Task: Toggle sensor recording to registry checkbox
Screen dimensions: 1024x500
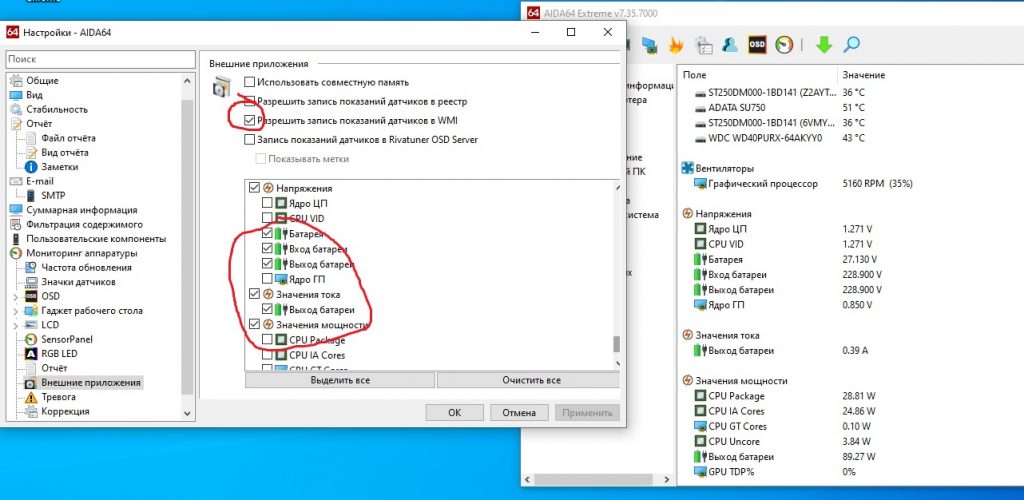Action: click(249, 102)
